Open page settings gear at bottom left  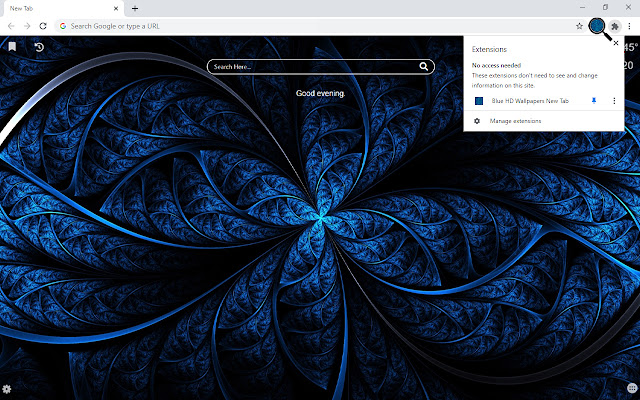pyautogui.click(x=7, y=389)
